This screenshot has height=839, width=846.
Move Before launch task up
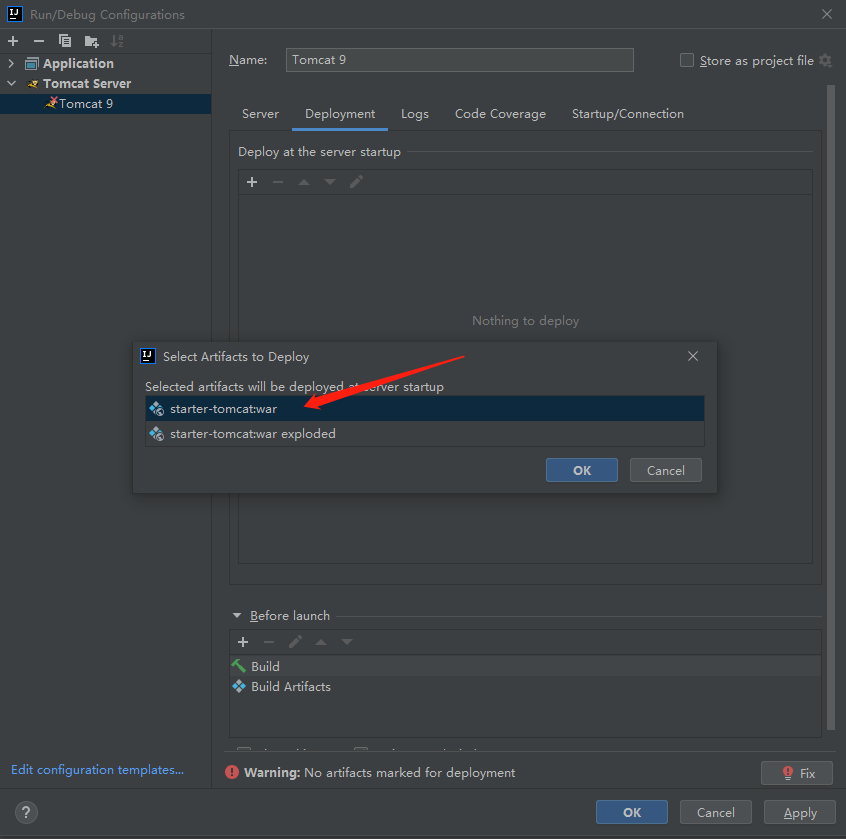[x=321, y=642]
